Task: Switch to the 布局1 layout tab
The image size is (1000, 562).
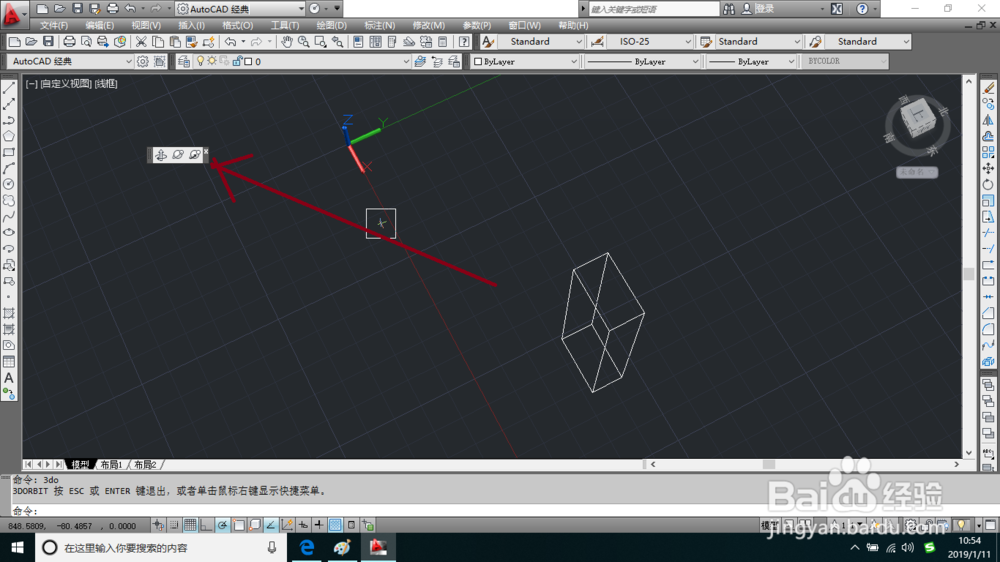Action: click(x=111, y=464)
